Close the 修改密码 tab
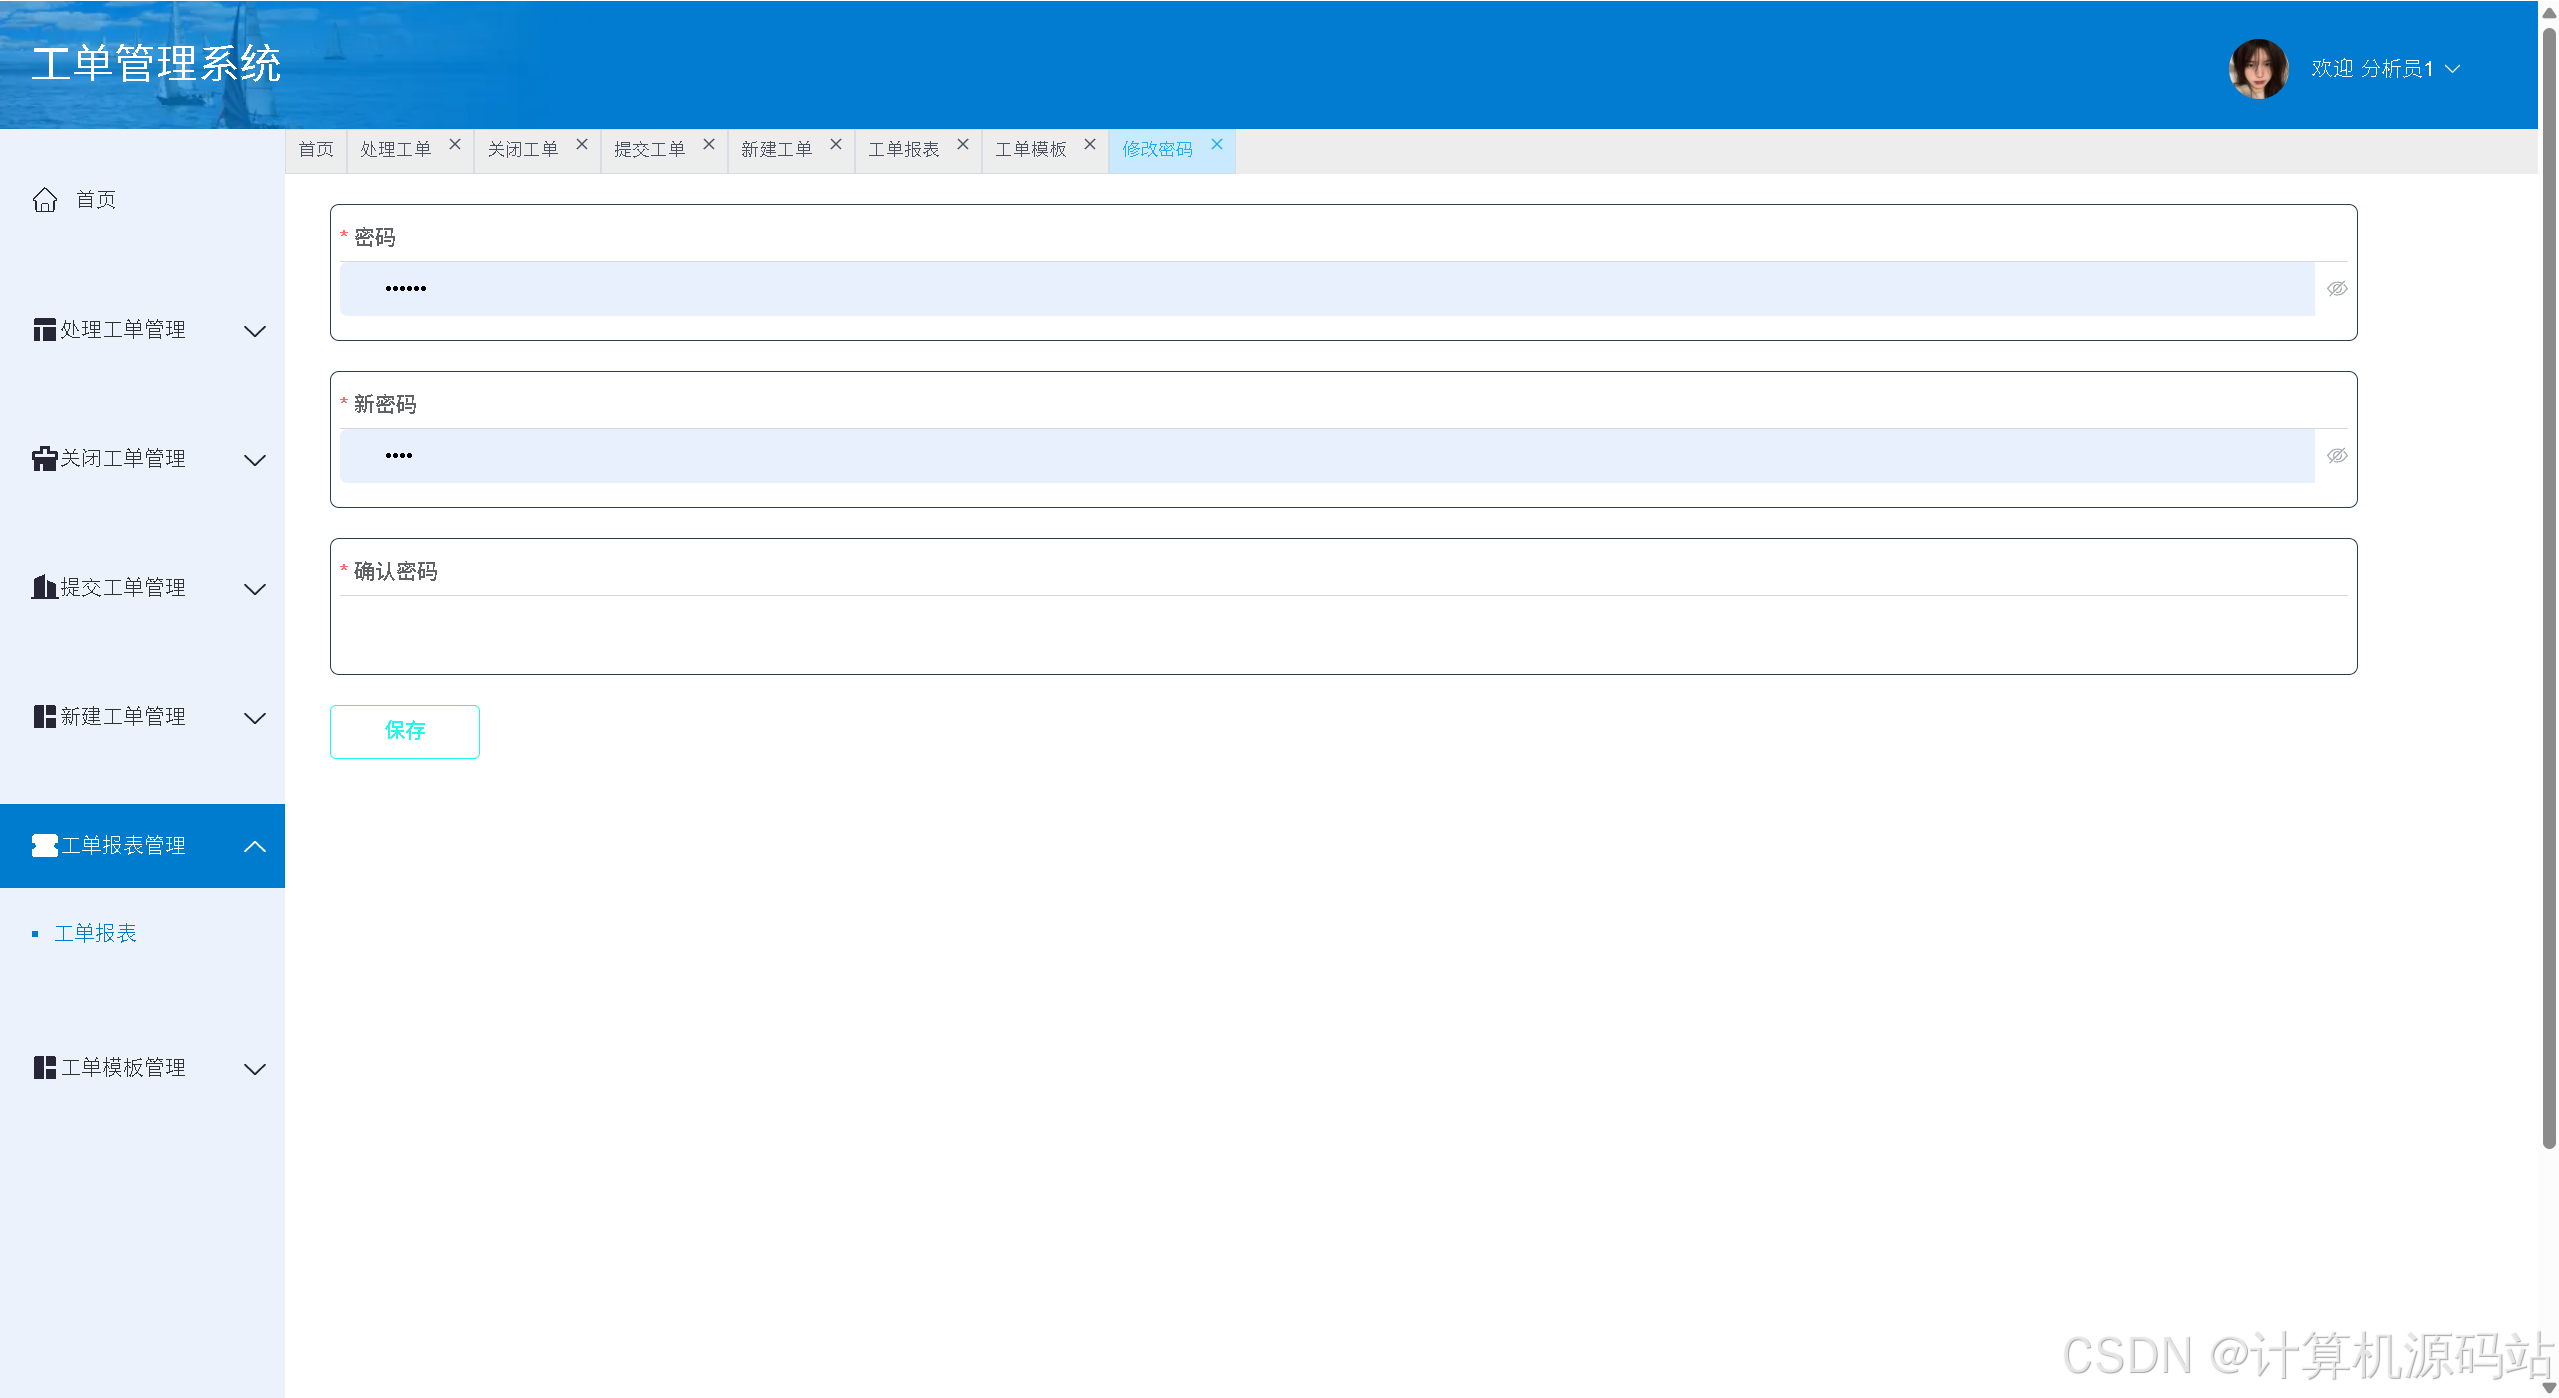 coord(1216,145)
